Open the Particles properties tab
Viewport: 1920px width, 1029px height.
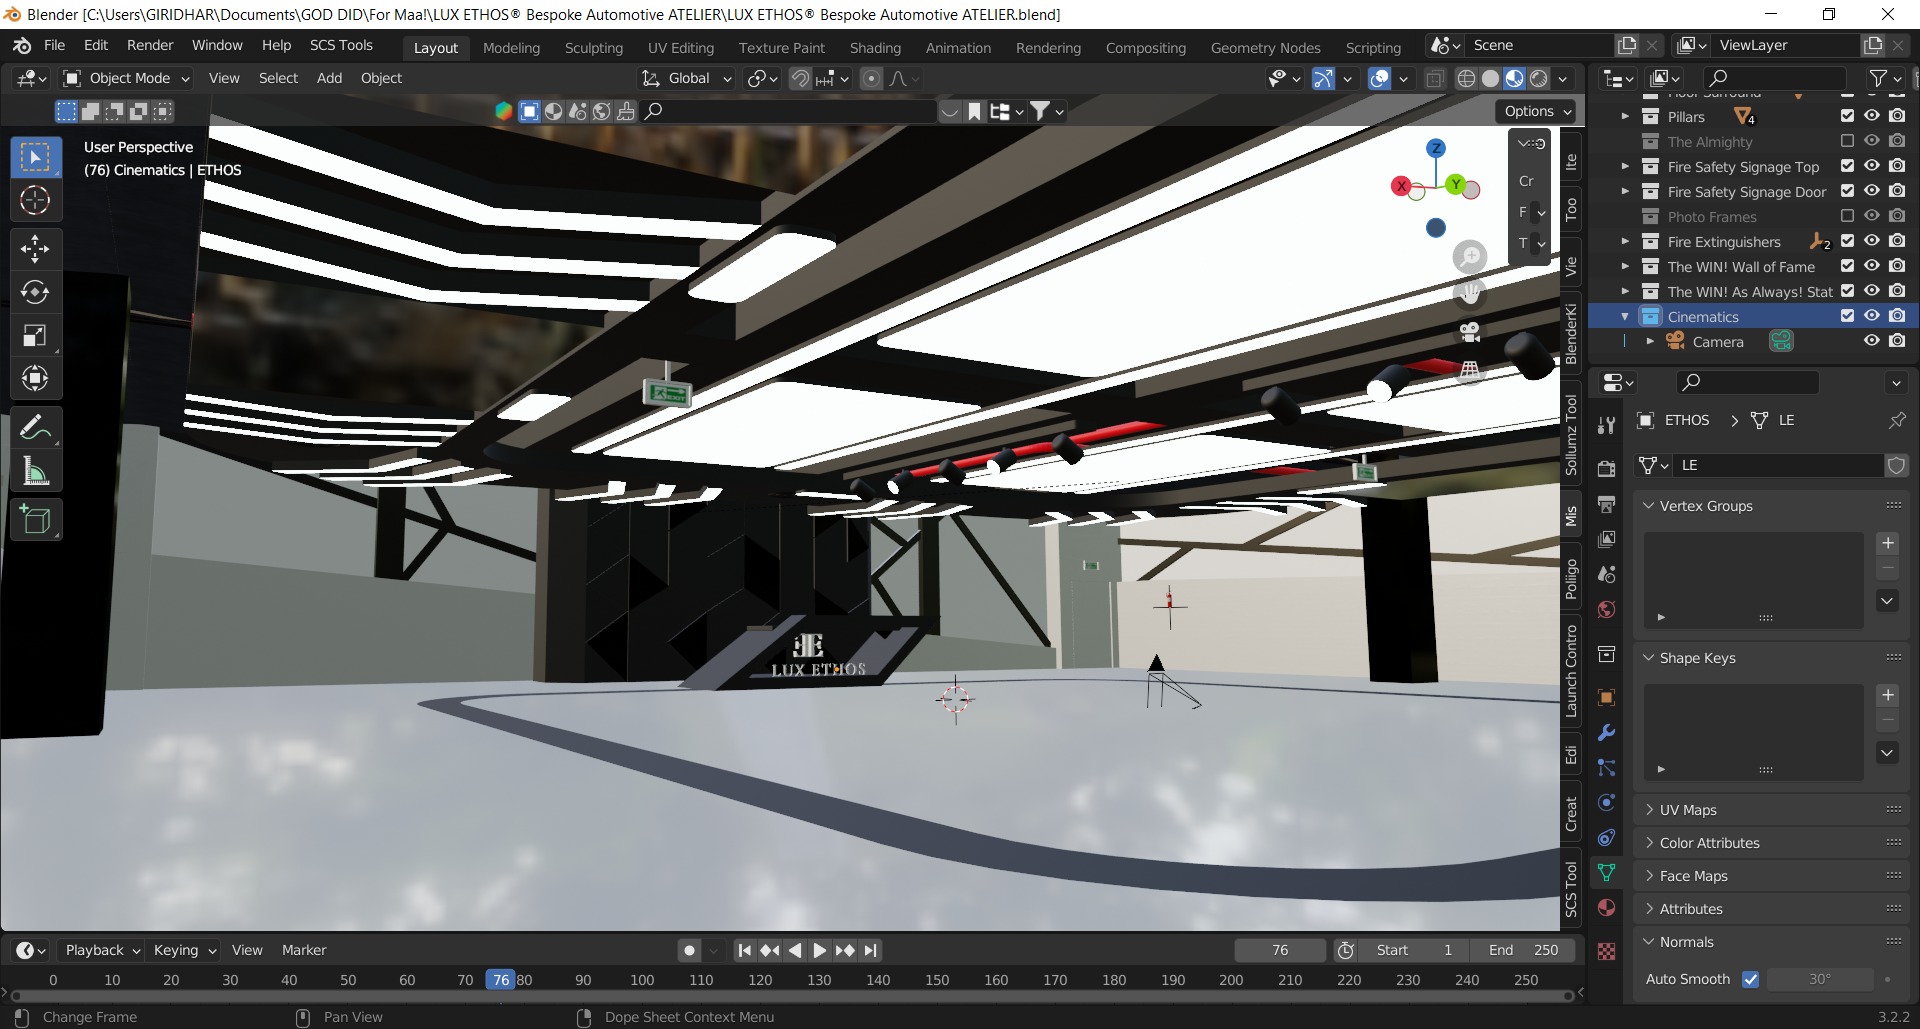pyautogui.click(x=1606, y=767)
